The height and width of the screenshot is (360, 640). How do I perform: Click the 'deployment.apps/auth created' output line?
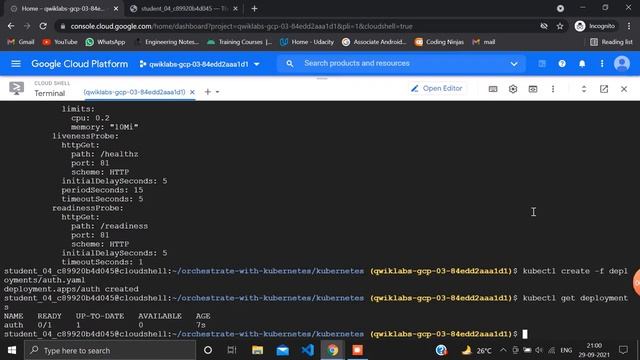coord(71,289)
